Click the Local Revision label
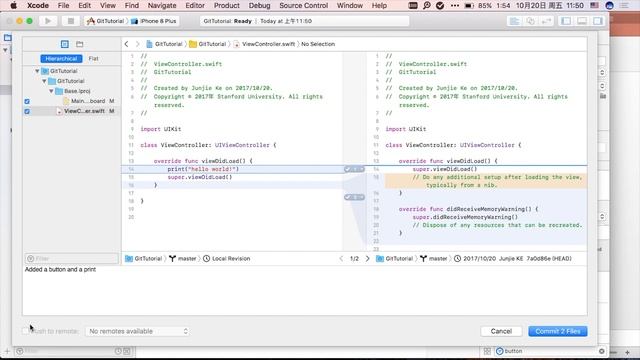 [x=231, y=258]
